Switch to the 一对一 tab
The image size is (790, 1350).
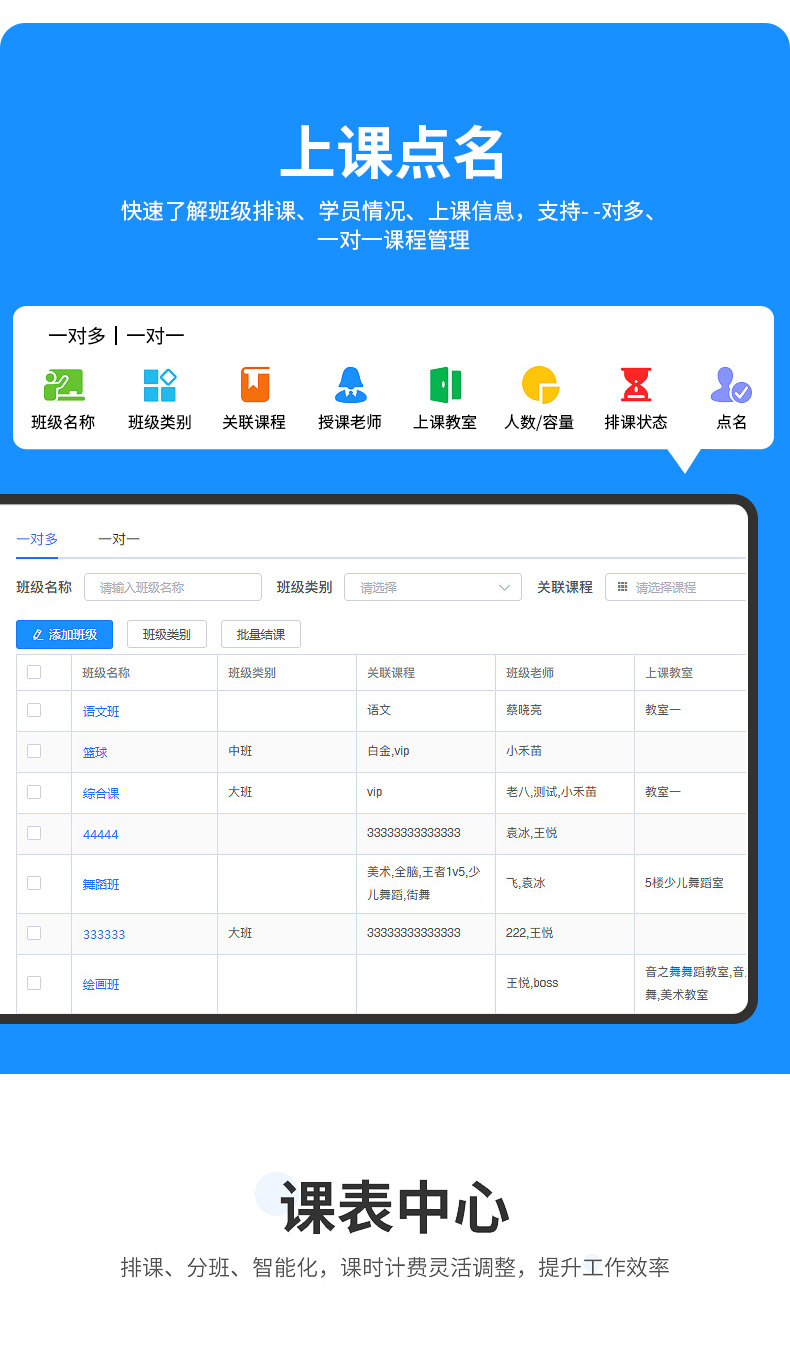(x=118, y=539)
